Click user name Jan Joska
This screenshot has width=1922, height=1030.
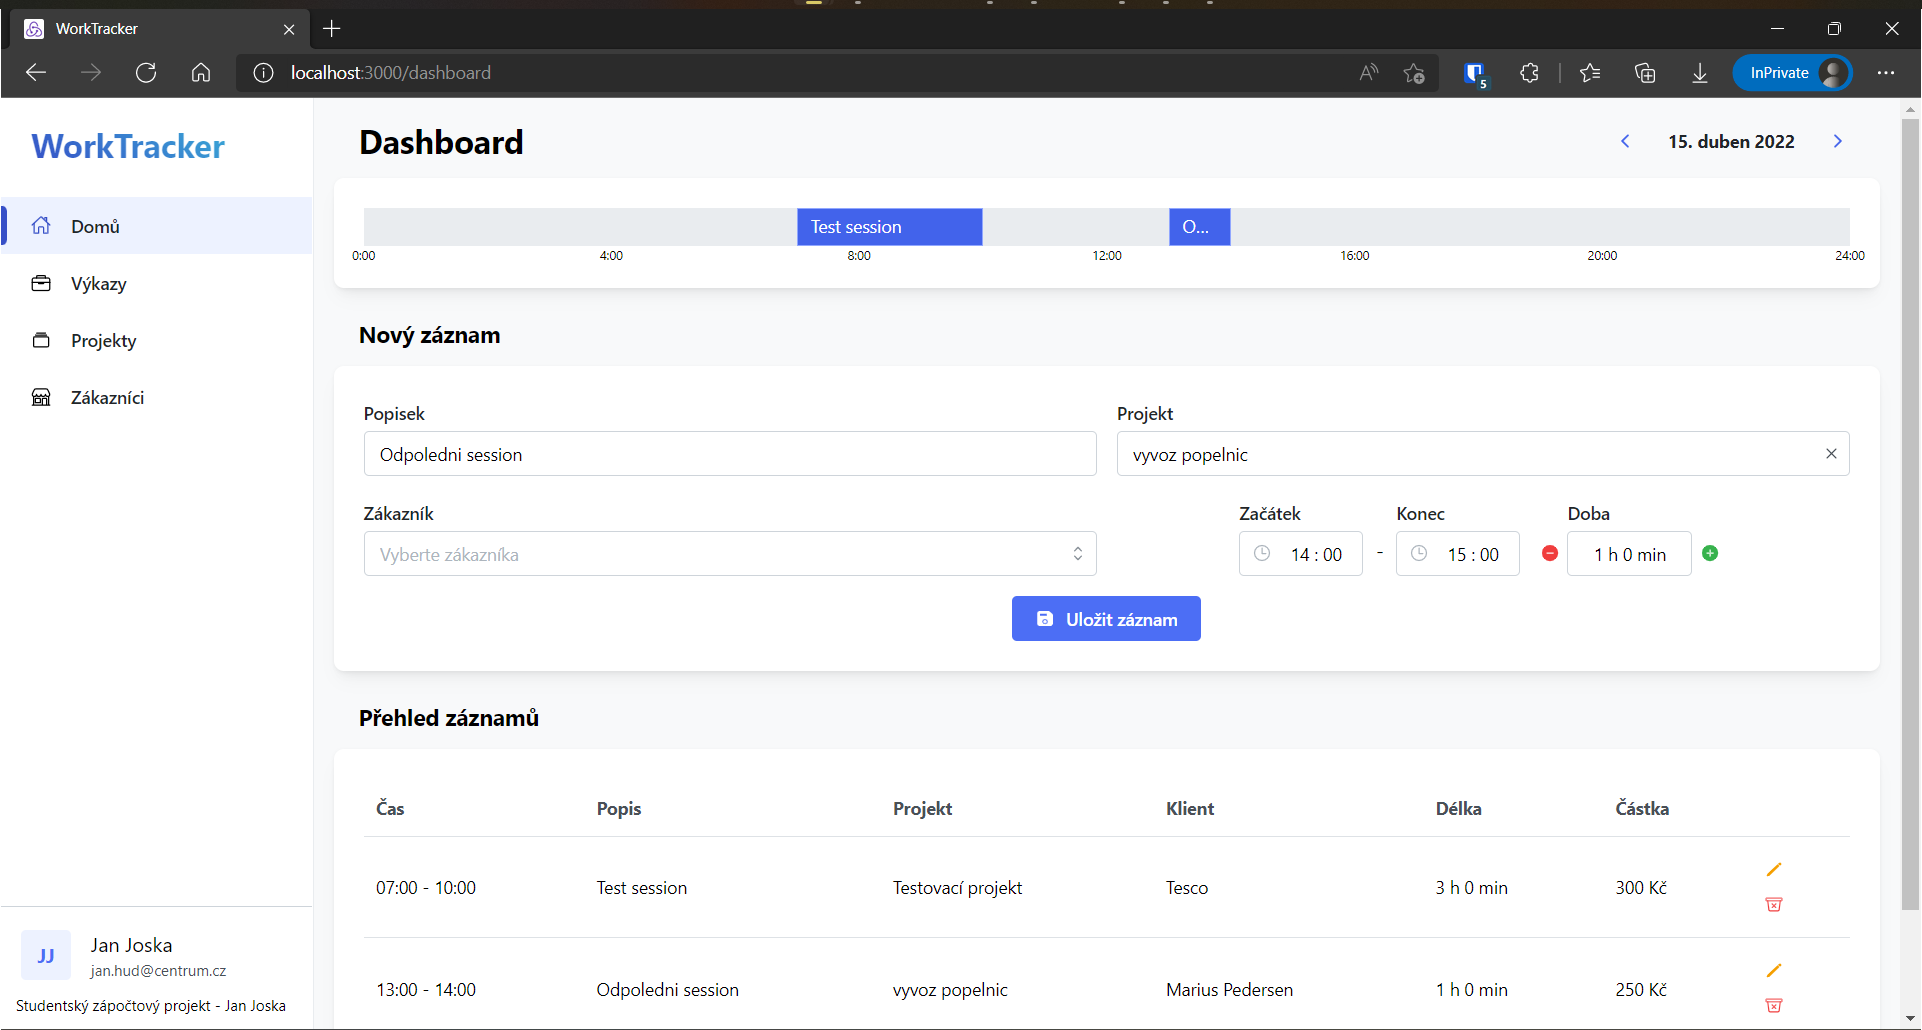[x=131, y=945]
